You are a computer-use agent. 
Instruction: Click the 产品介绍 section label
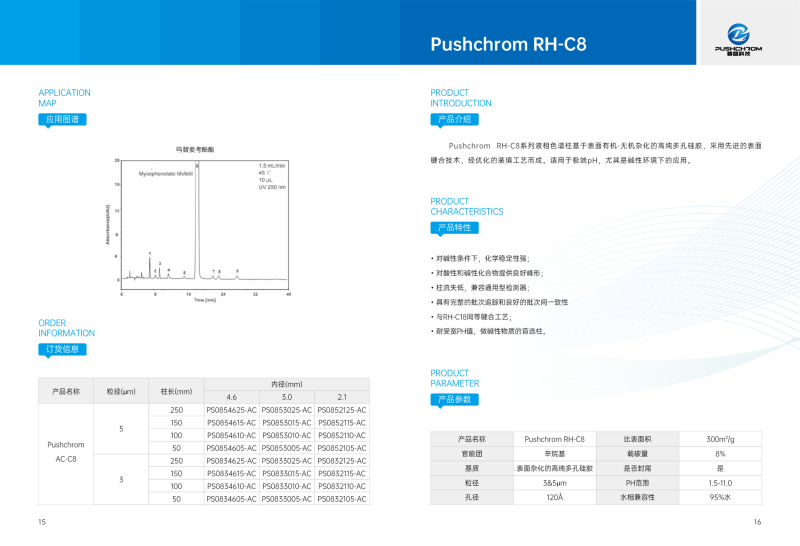tap(454, 119)
